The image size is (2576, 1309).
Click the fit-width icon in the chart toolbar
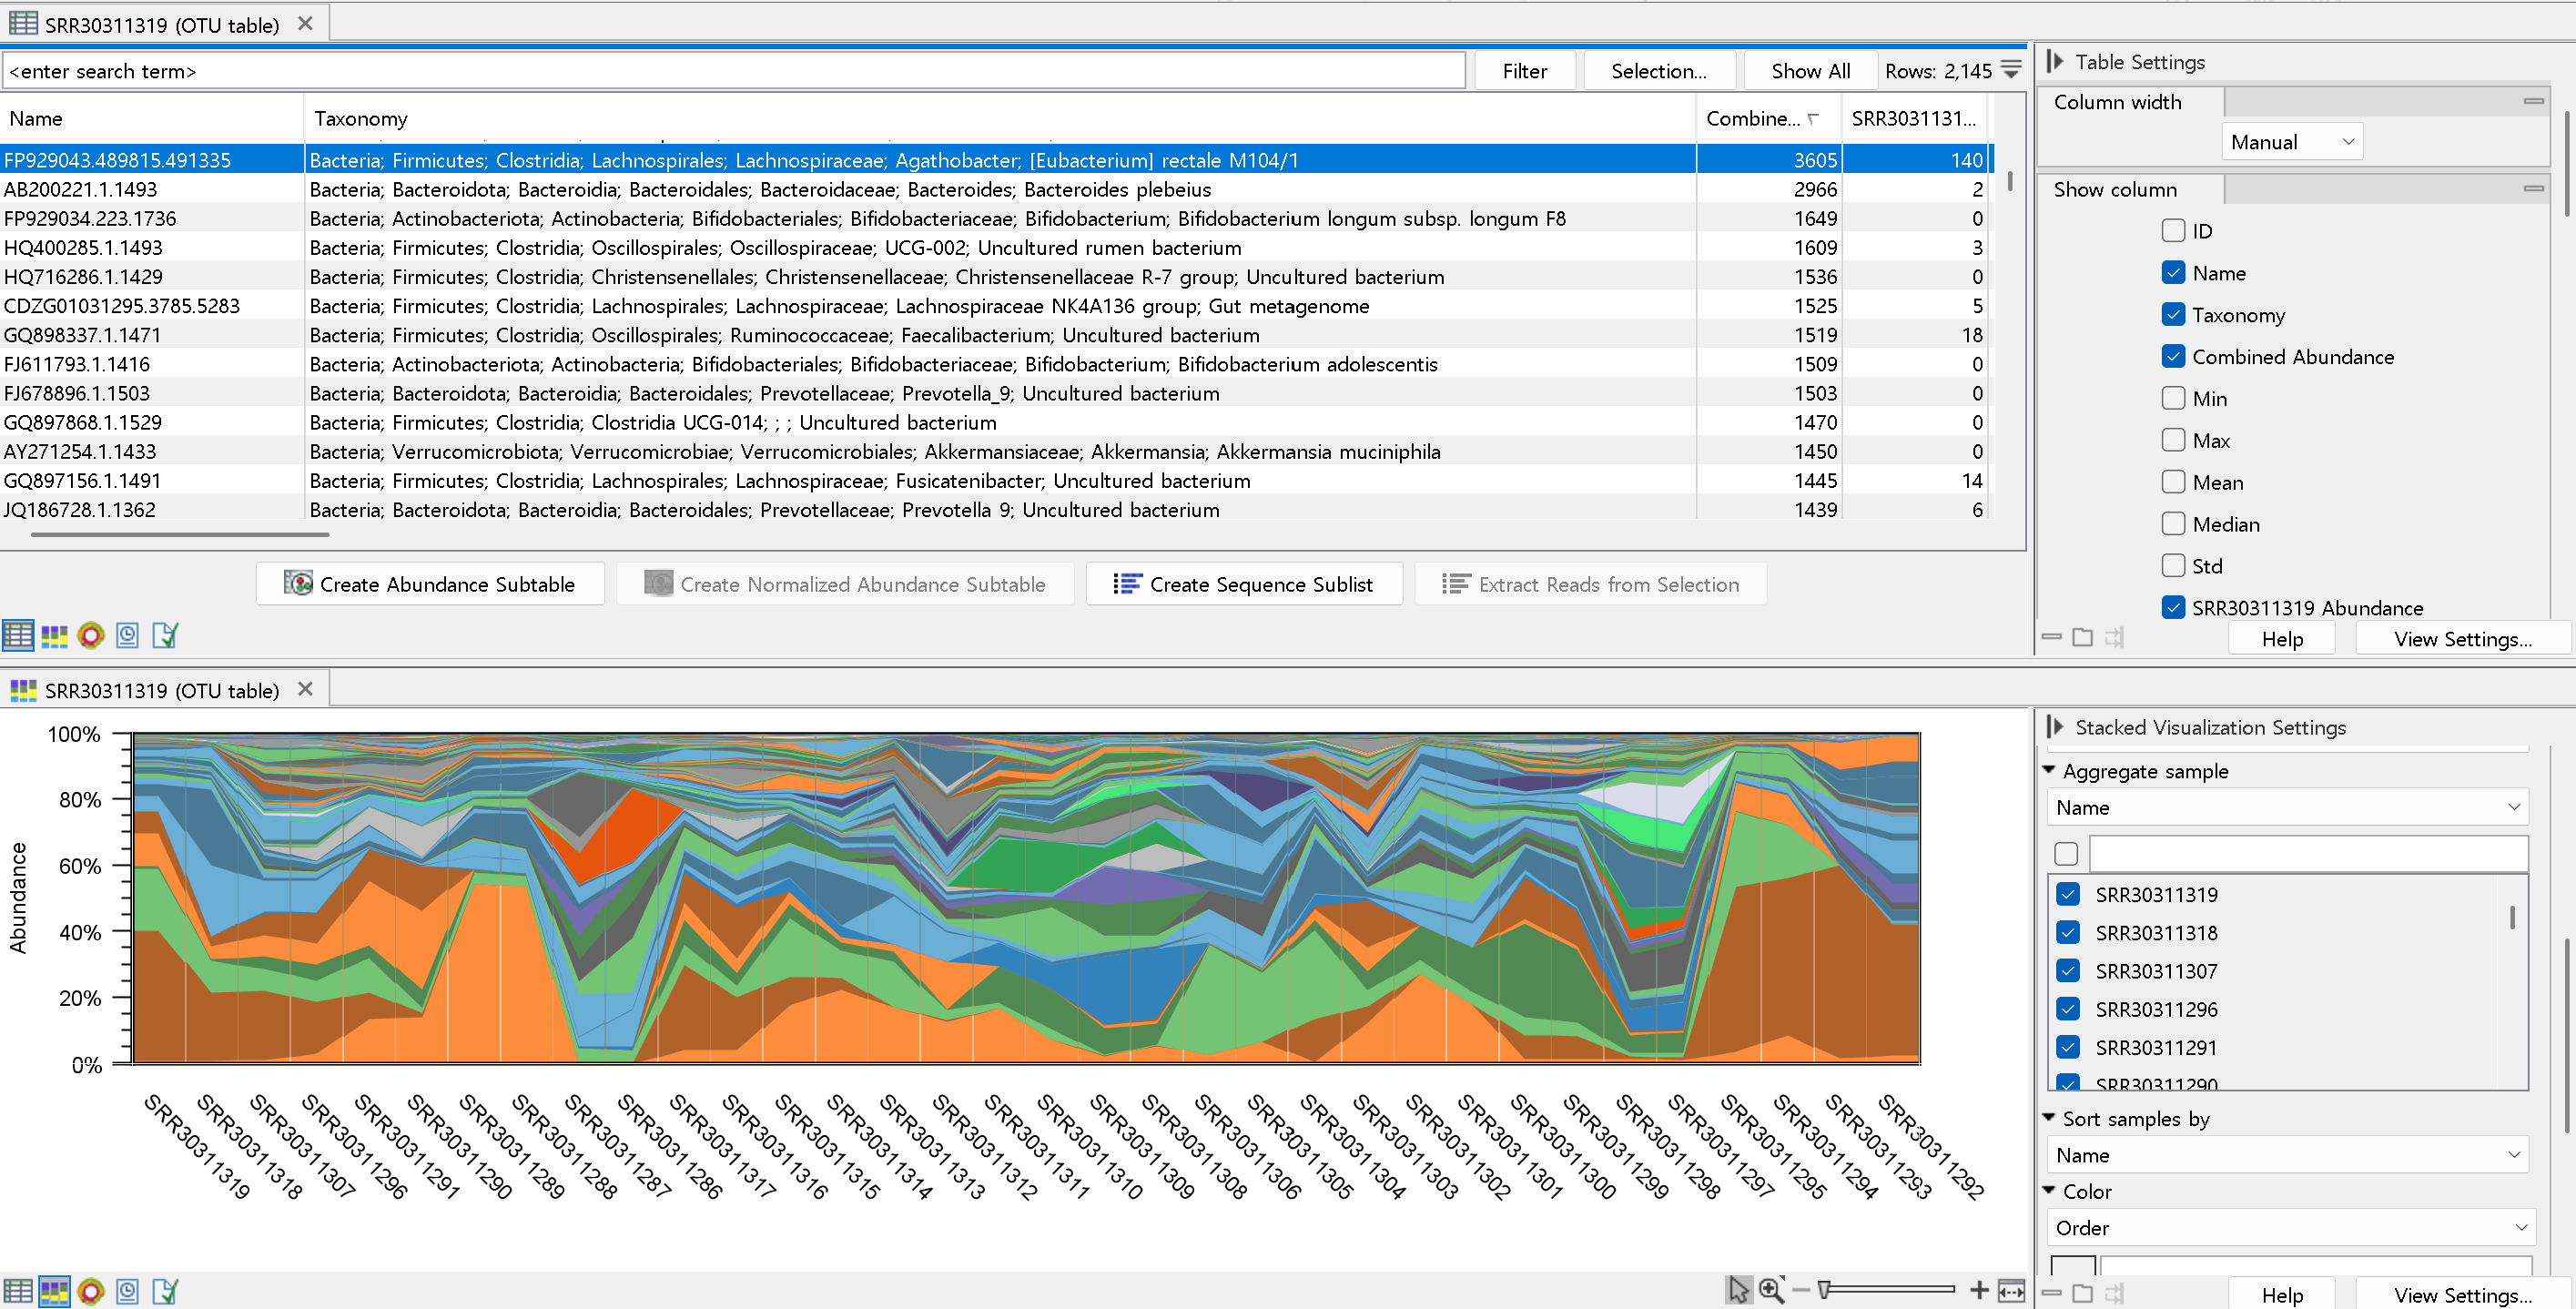(x=2011, y=1290)
